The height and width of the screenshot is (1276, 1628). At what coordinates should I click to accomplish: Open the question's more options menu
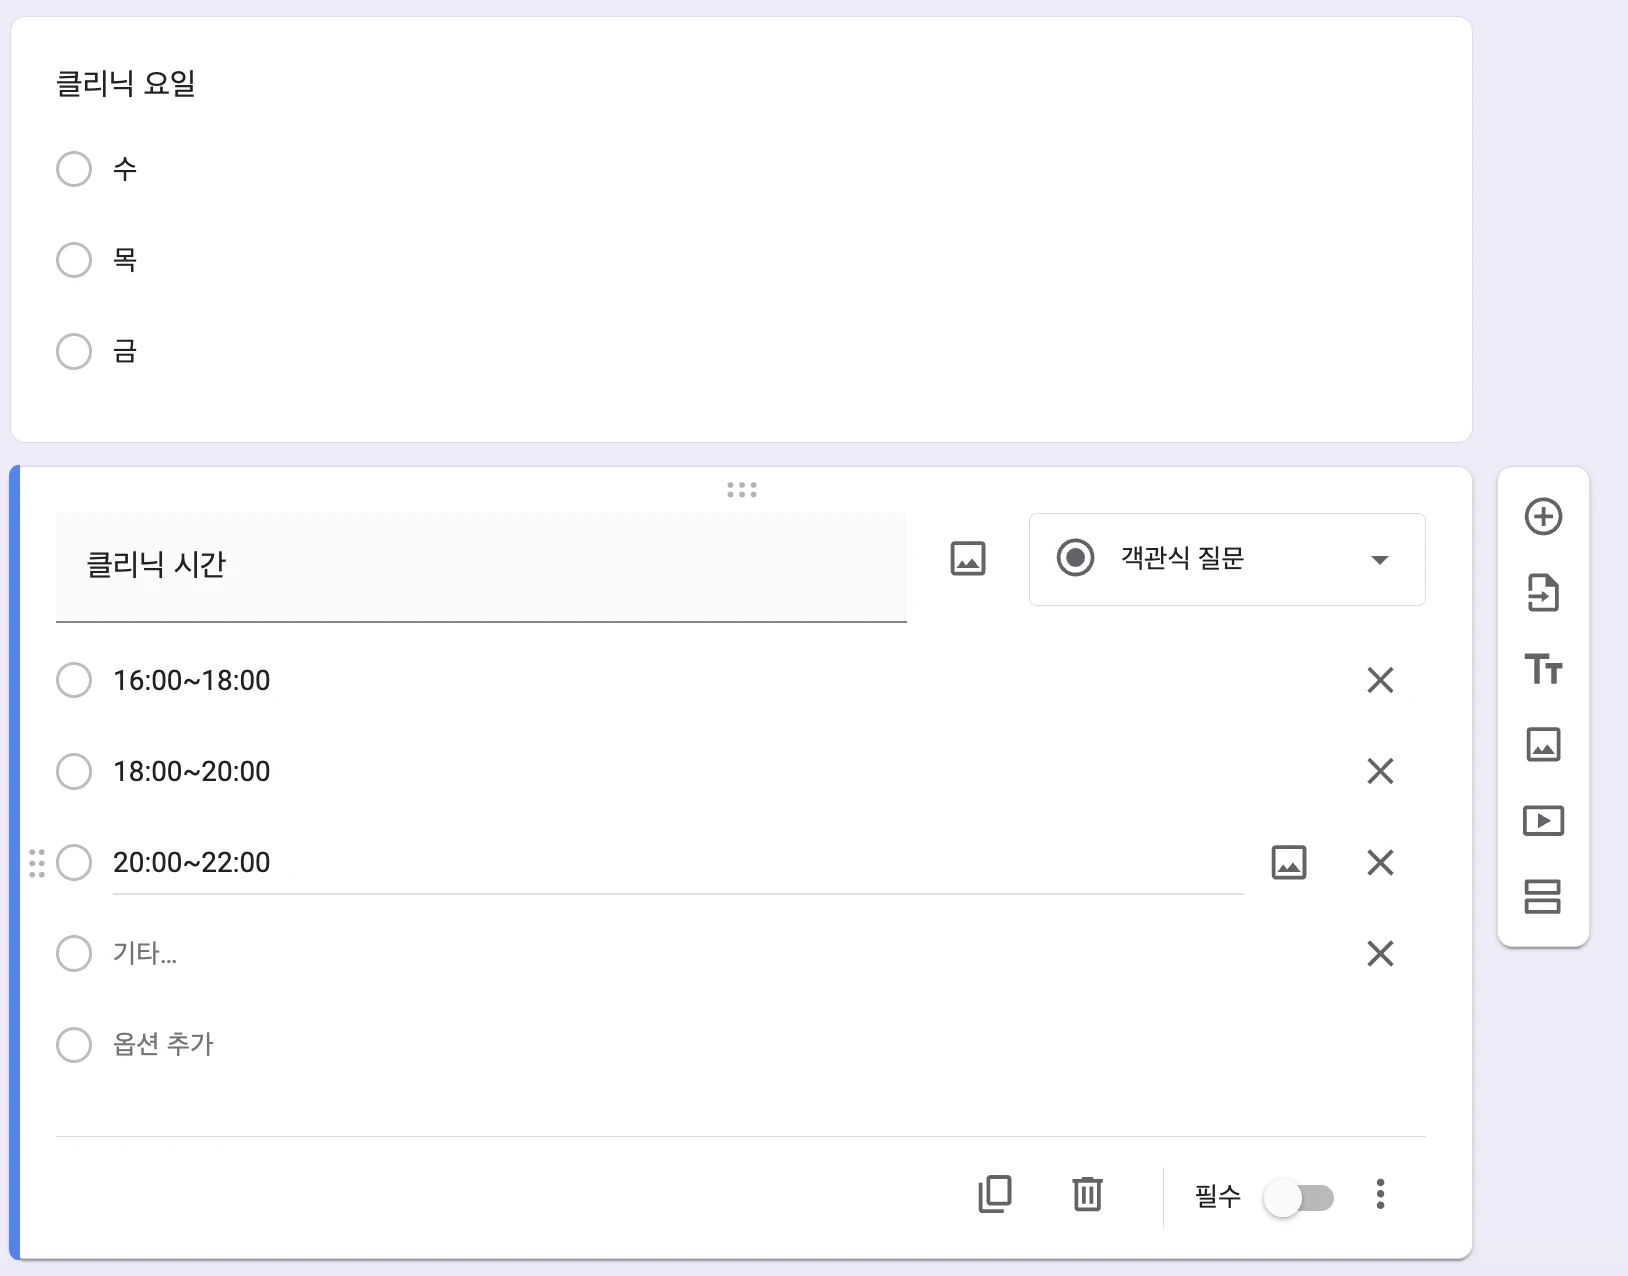point(1380,1194)
